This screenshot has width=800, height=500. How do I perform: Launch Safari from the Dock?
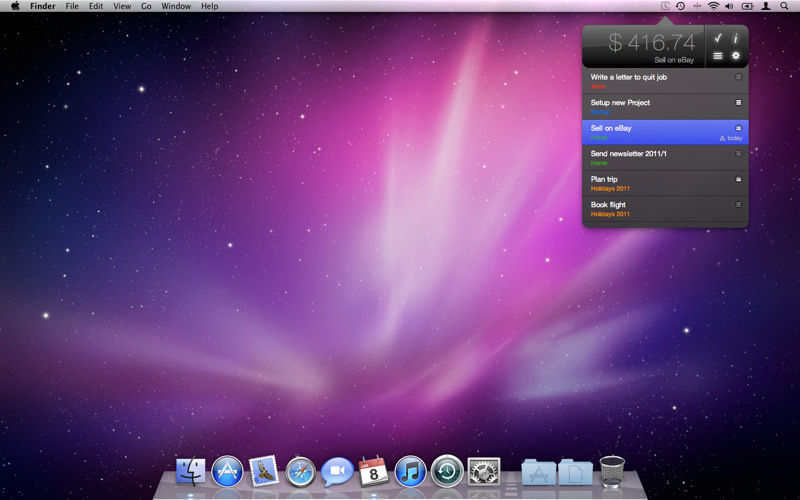(x=300, y=471)
